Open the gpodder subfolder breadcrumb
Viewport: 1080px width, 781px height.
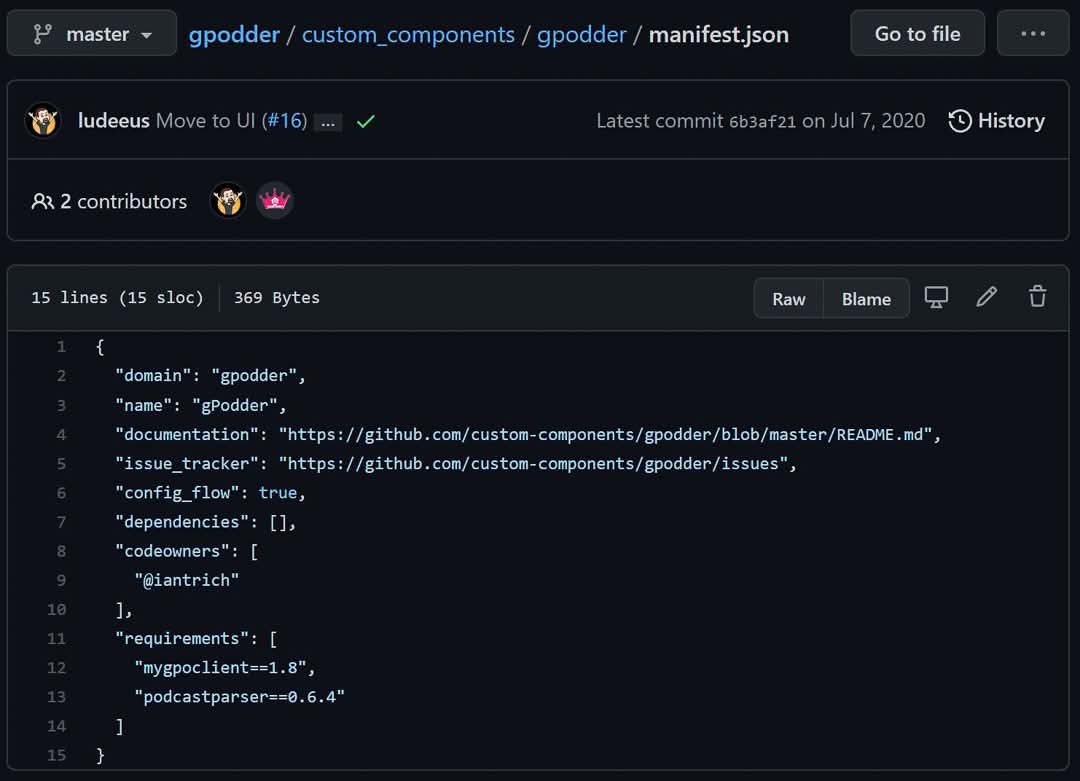pos(582,34)
